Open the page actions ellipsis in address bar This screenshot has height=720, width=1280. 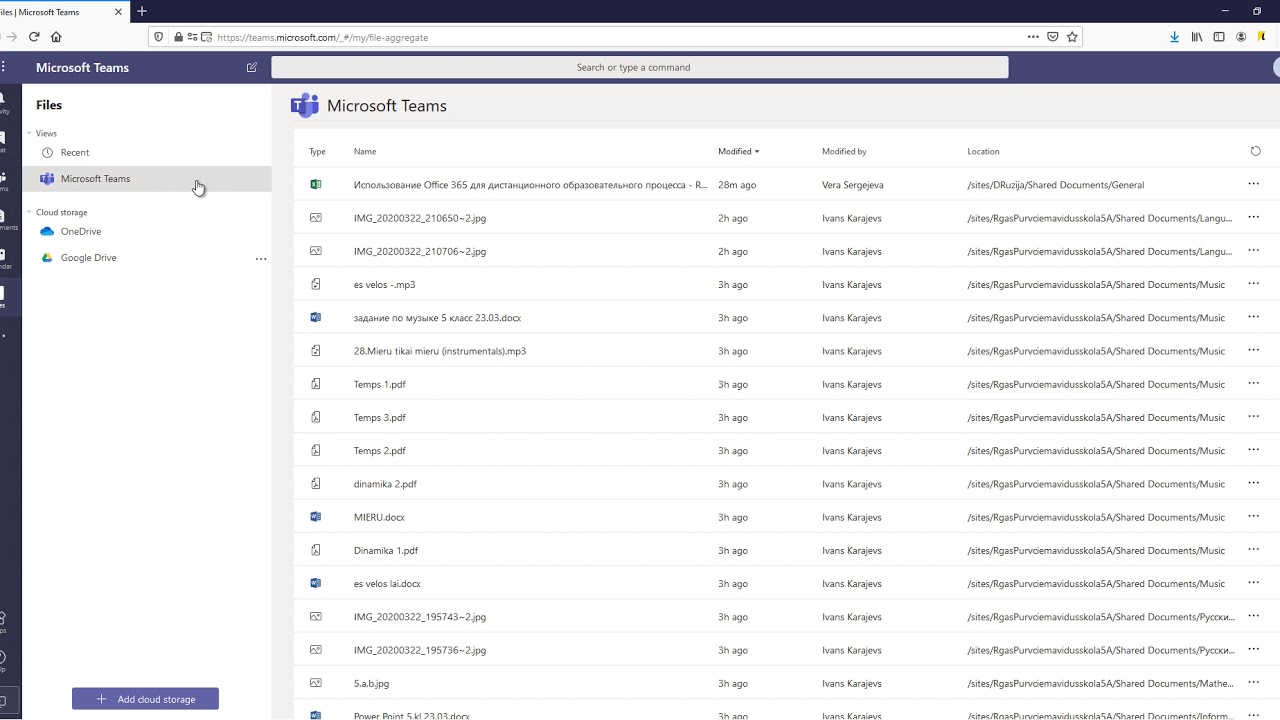pyautogui.click(x=1033, y=37)
